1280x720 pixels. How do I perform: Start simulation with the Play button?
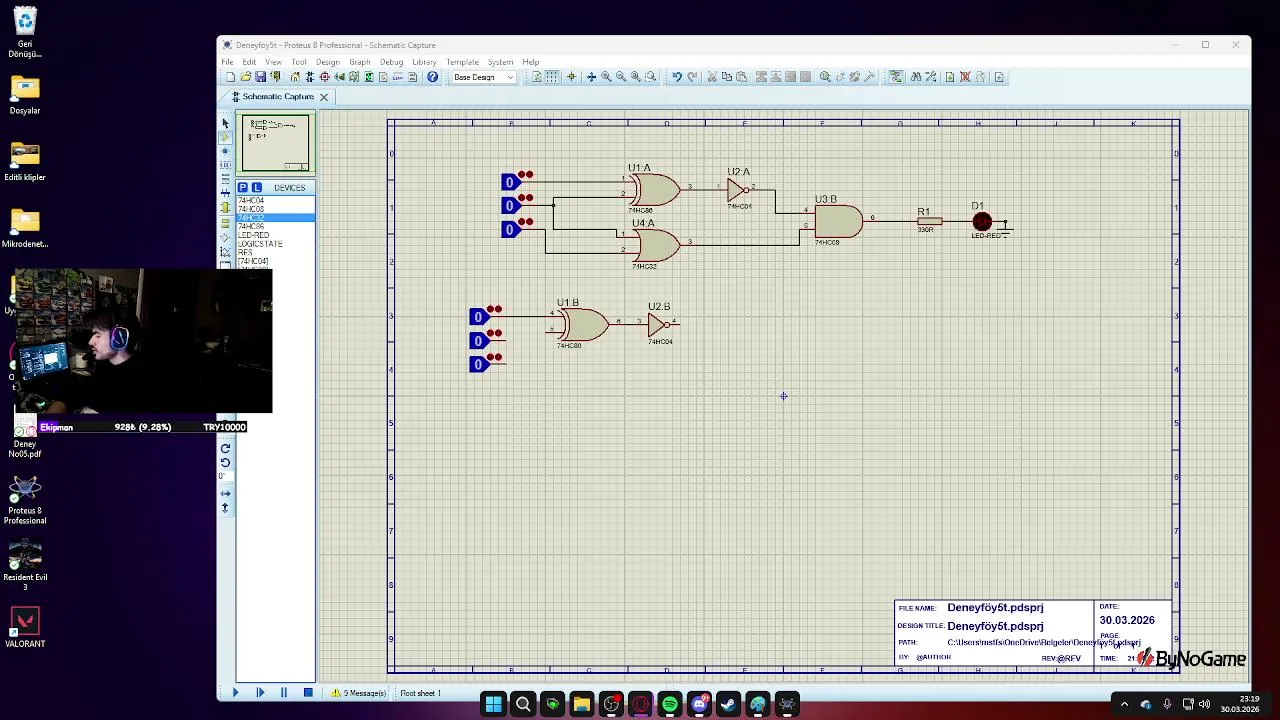pyautogui.click(x=236, y=692)
